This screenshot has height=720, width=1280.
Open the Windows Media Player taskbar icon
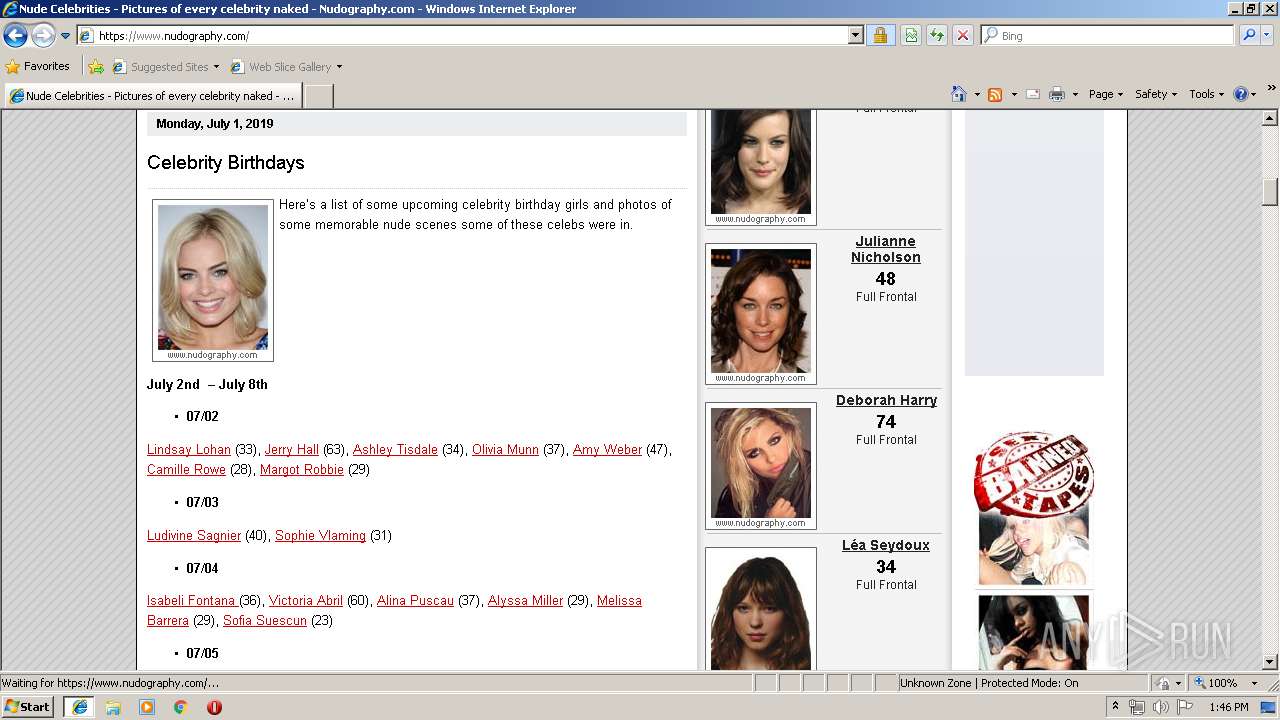(x=147, y=707)
